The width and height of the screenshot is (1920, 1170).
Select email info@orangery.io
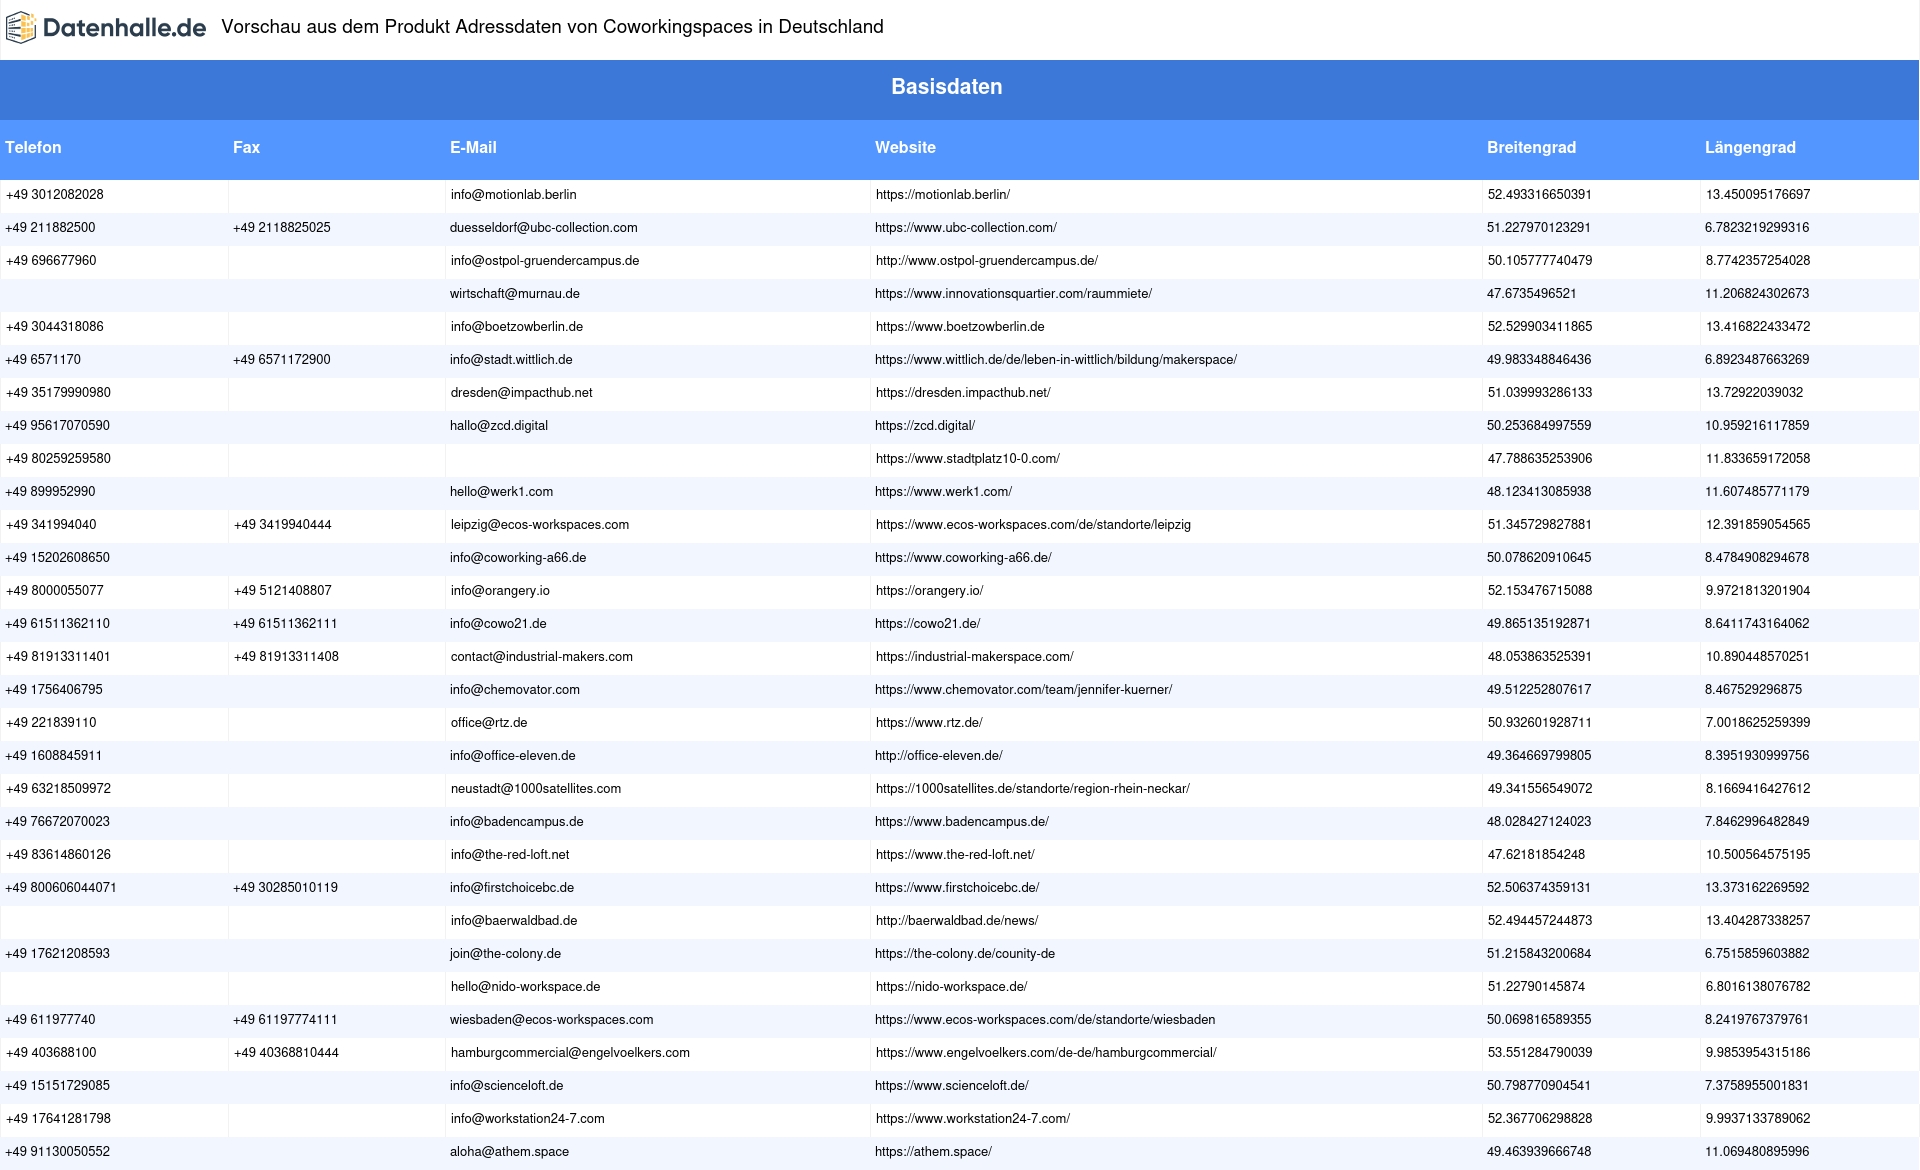point(500,591)
